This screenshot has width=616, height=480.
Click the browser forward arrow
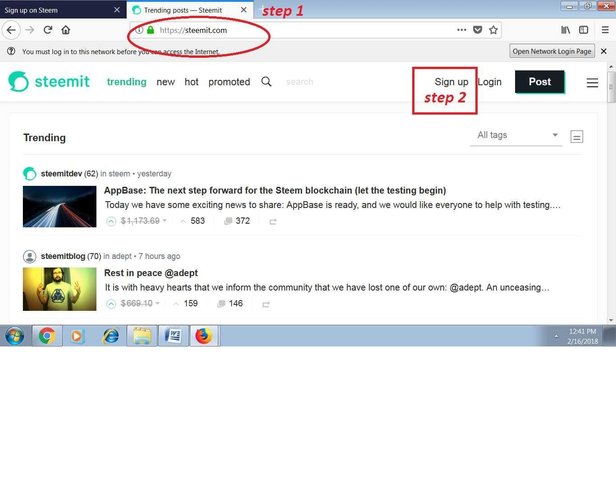(x=29, y=30)
